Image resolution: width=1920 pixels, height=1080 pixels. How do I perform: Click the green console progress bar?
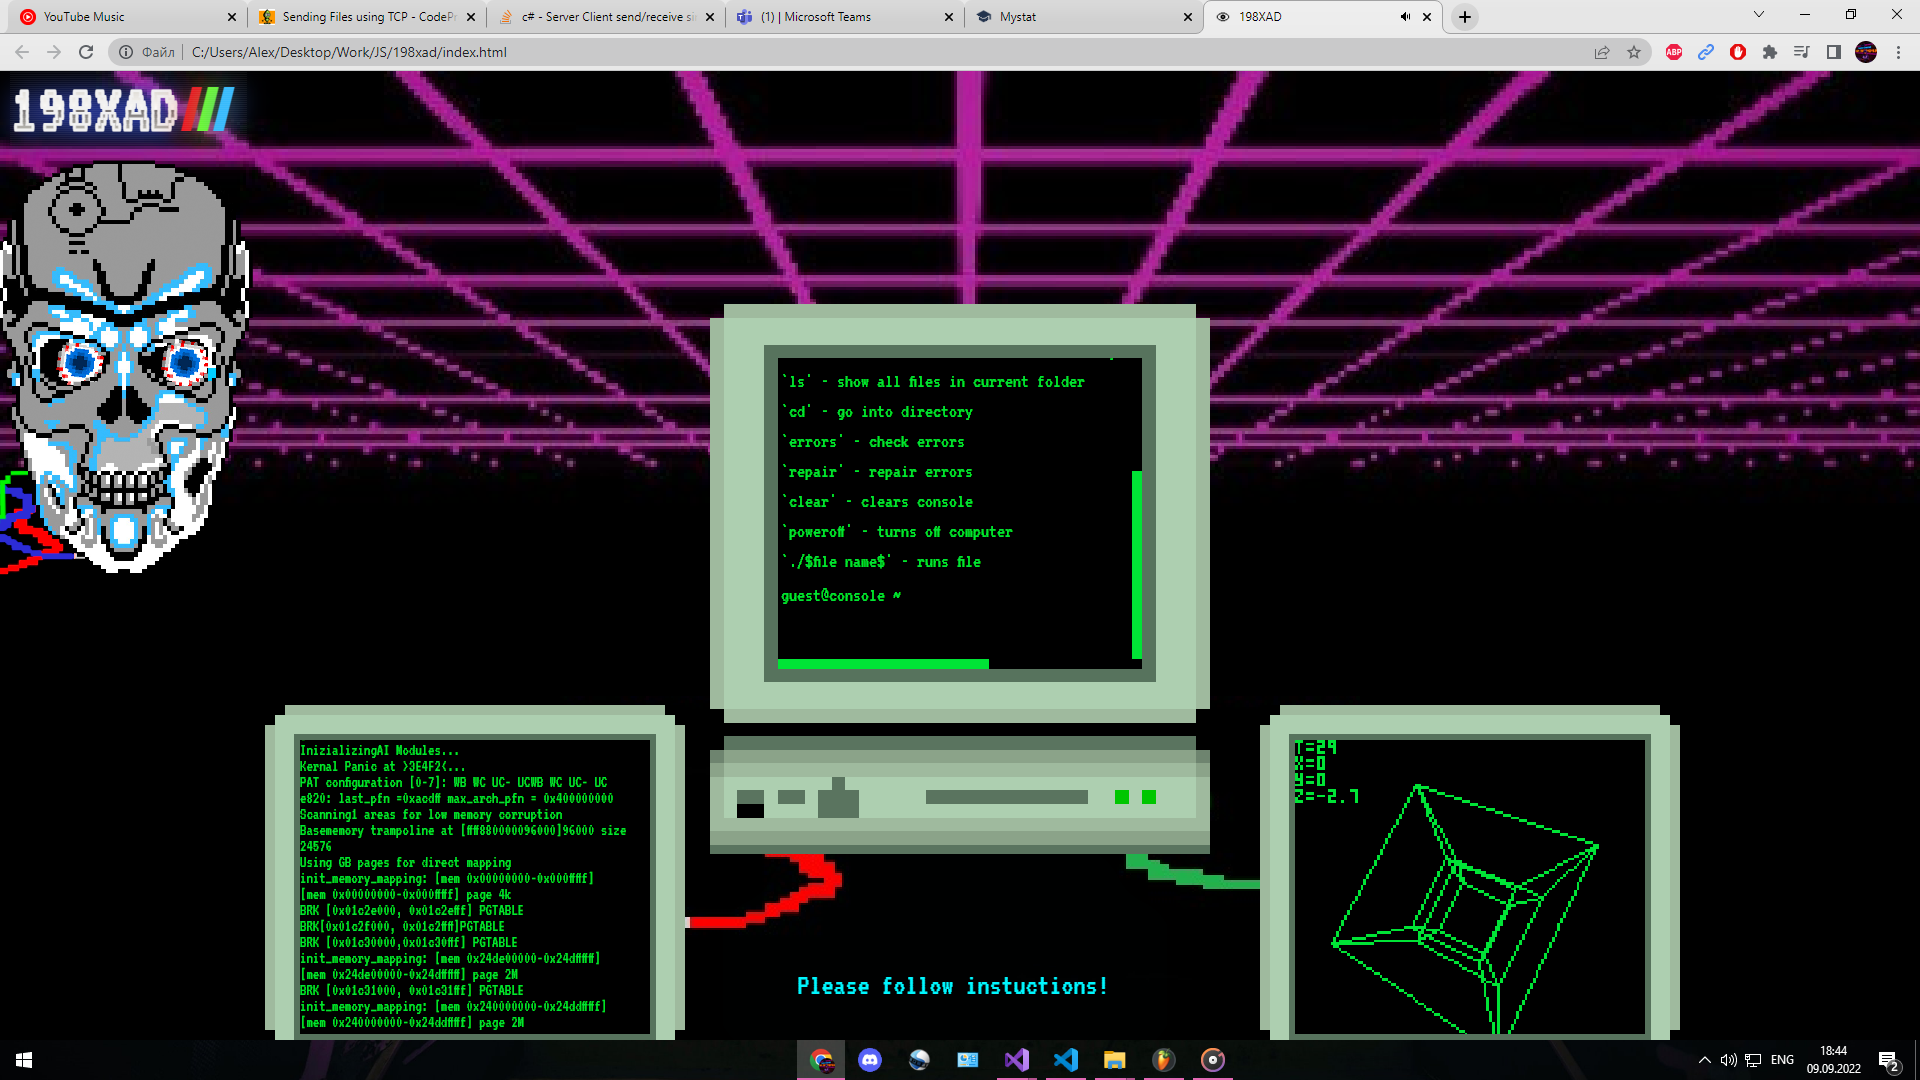(x=884, y=664)
